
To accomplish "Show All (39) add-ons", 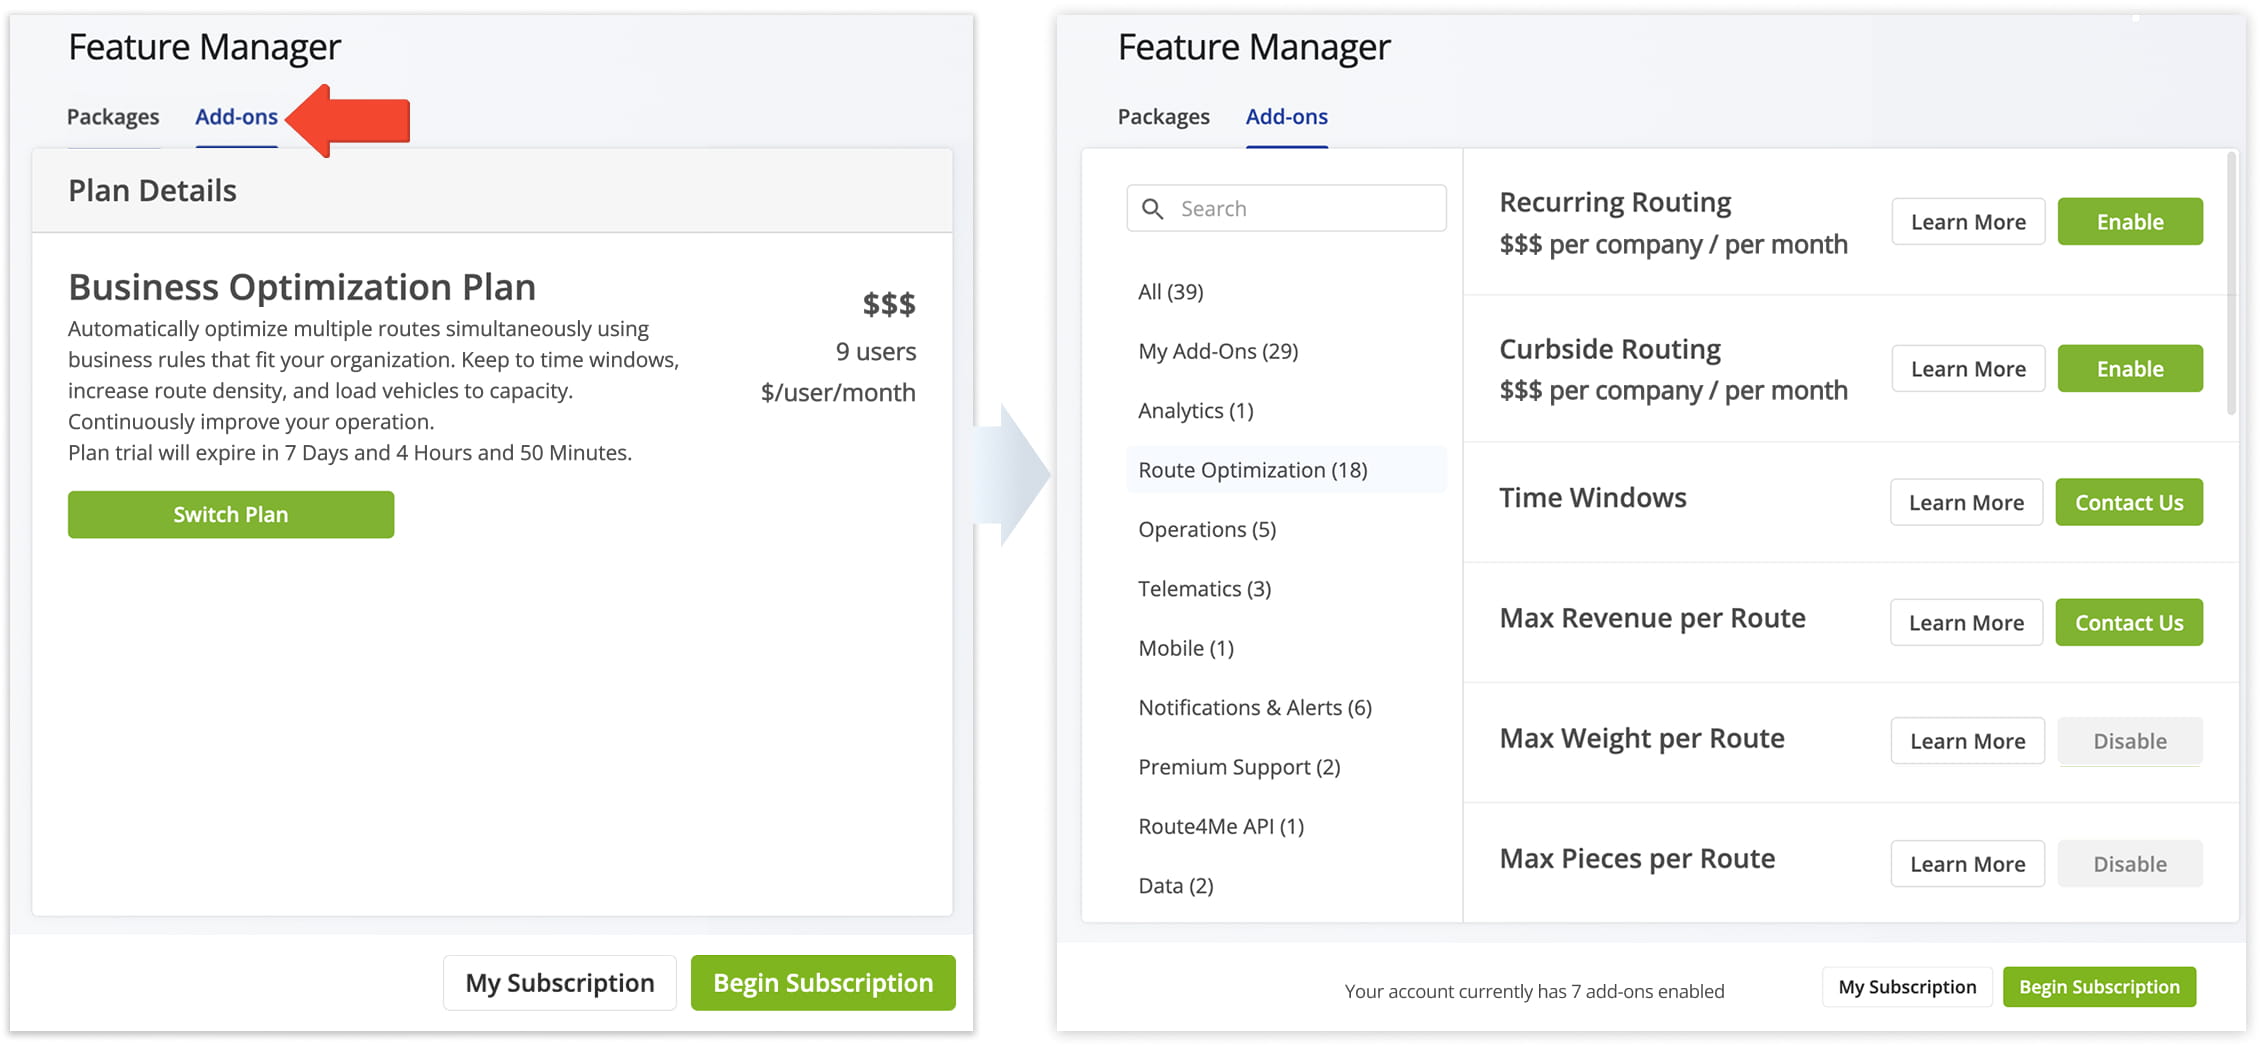I will pyautogui.click(x=1170, y=292).
